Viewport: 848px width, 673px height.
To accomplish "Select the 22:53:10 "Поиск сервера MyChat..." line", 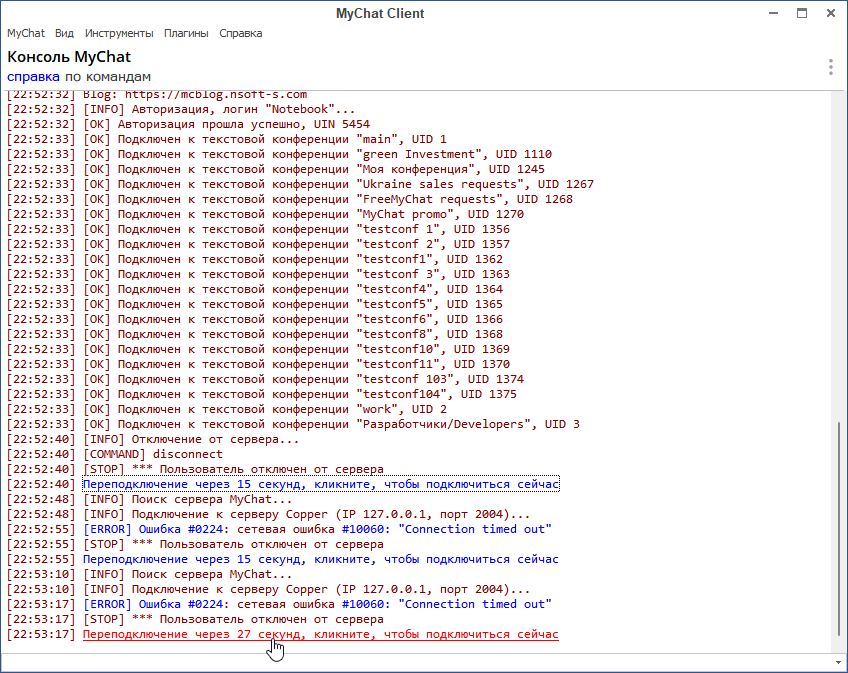I will point(149,574).
